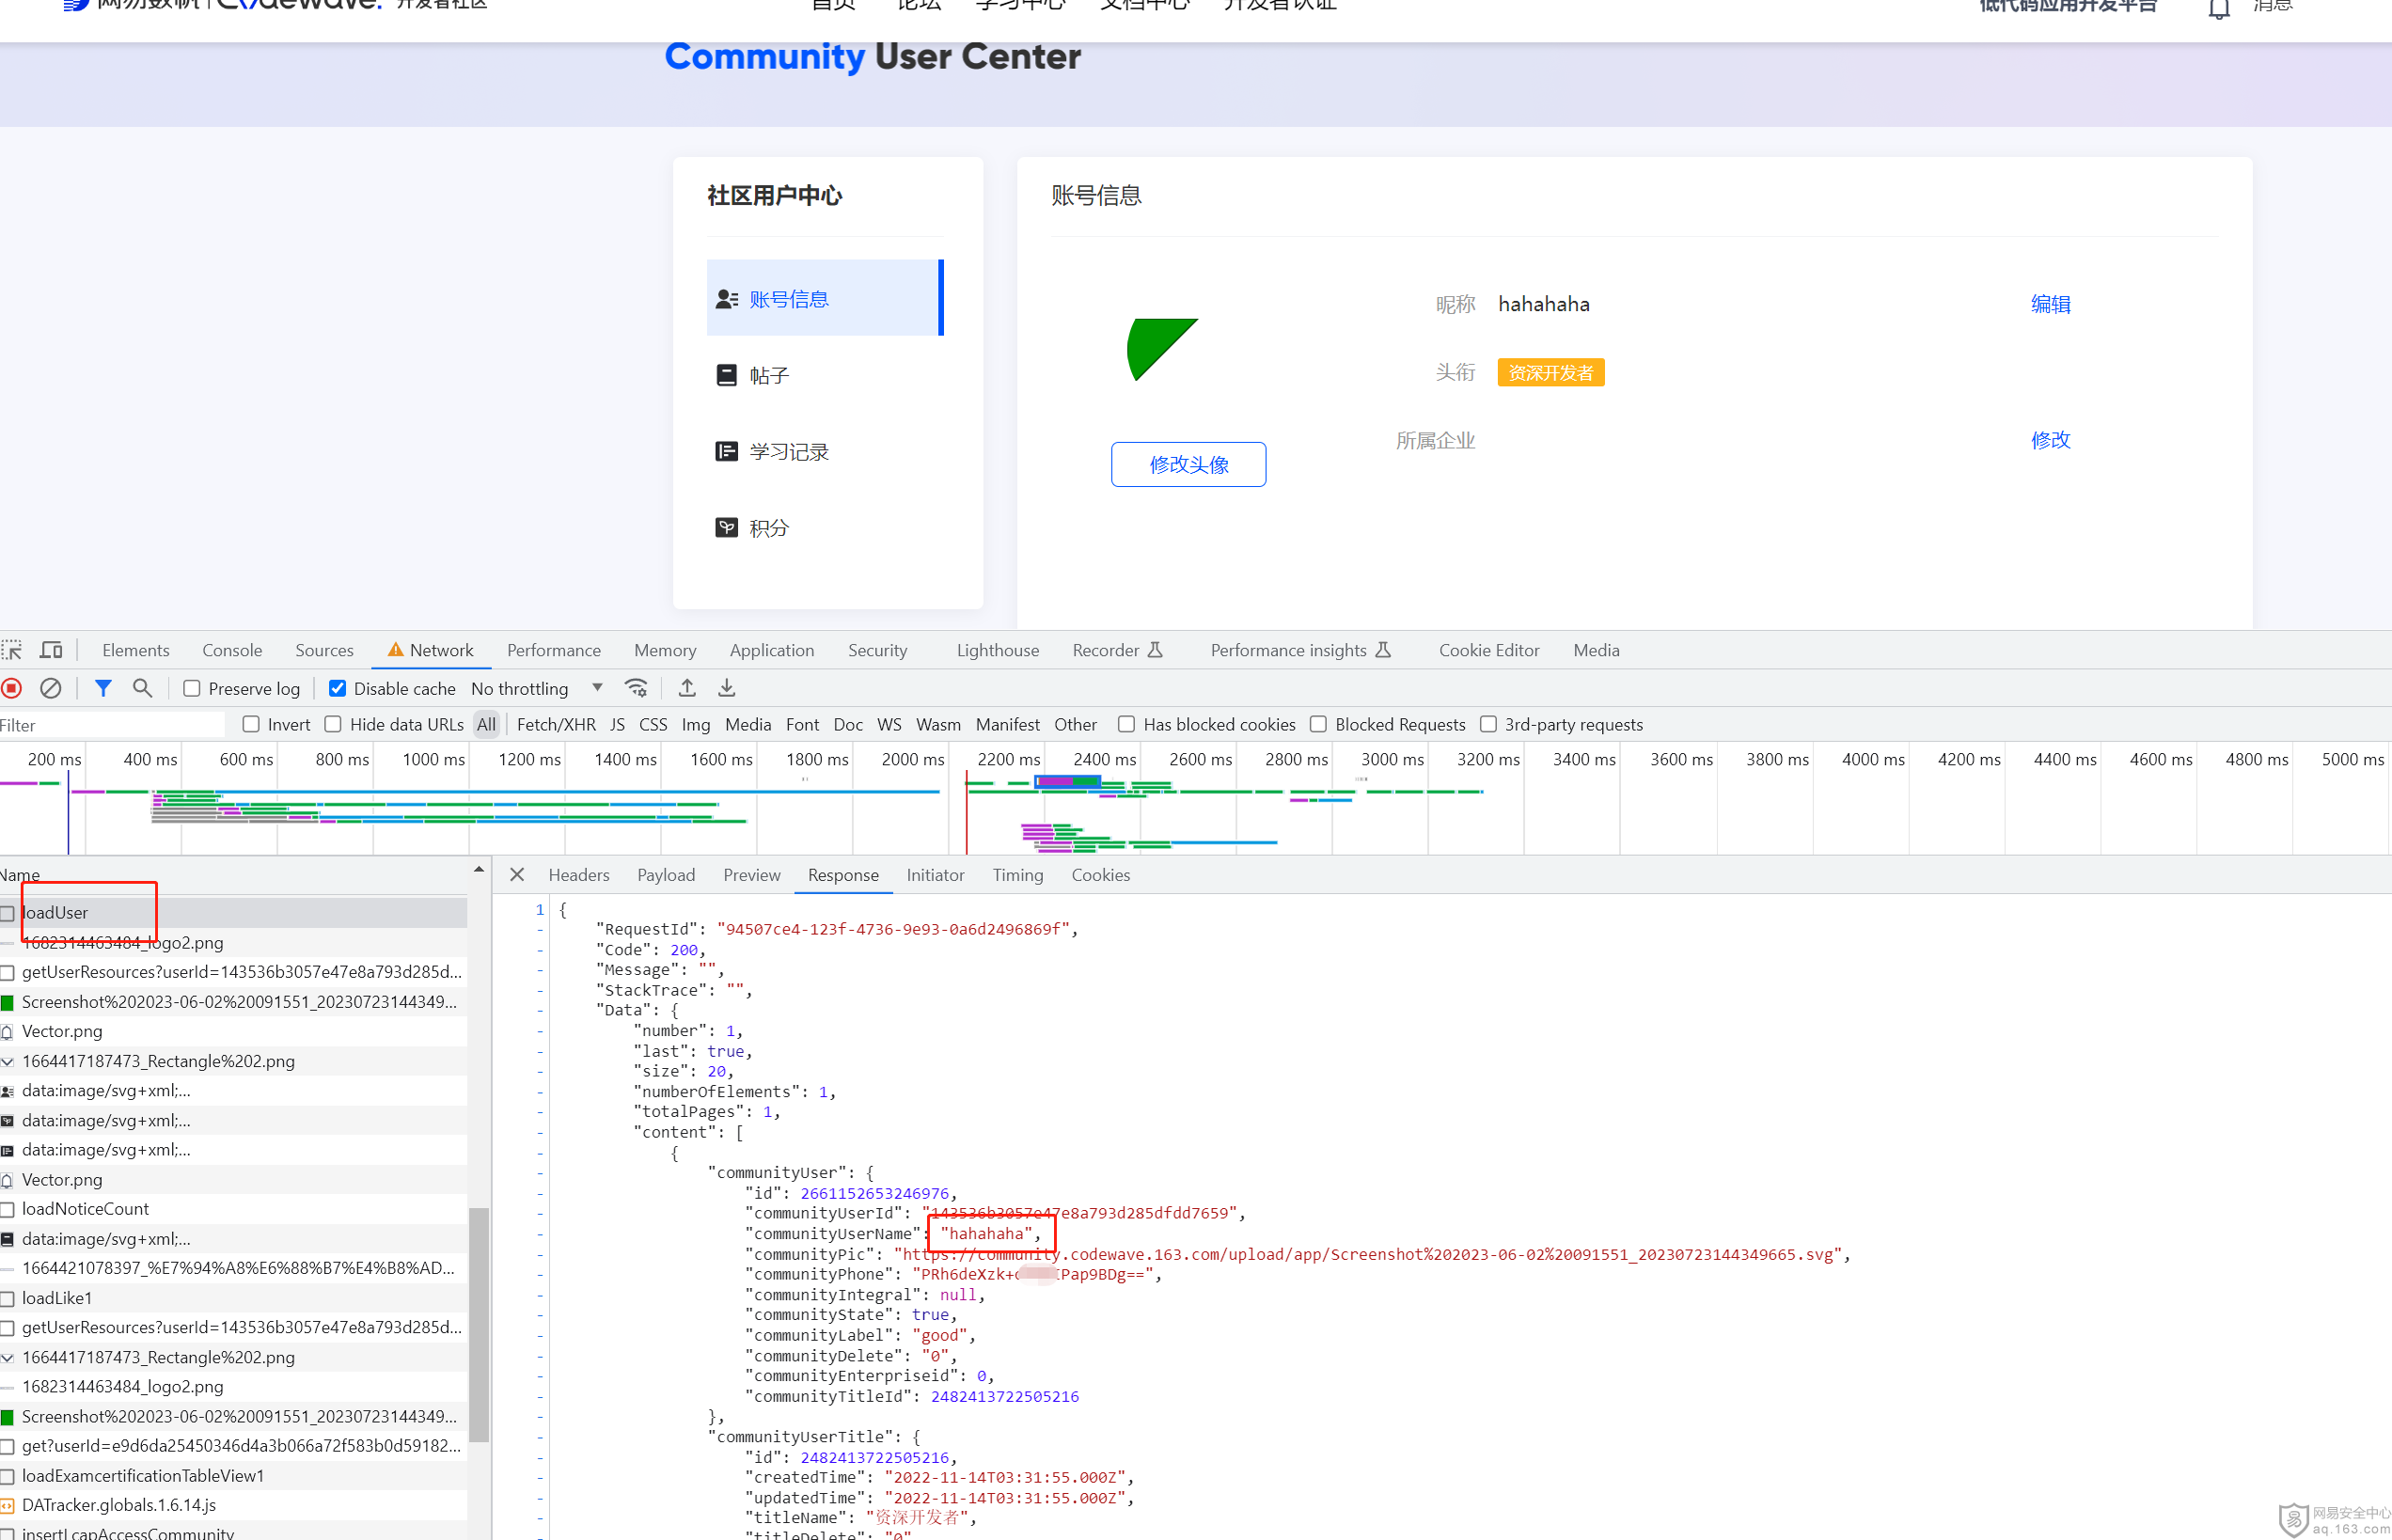Screen dimensions: 2392x1540
Task: Switch to the Console tab
Action: point(232,650)
